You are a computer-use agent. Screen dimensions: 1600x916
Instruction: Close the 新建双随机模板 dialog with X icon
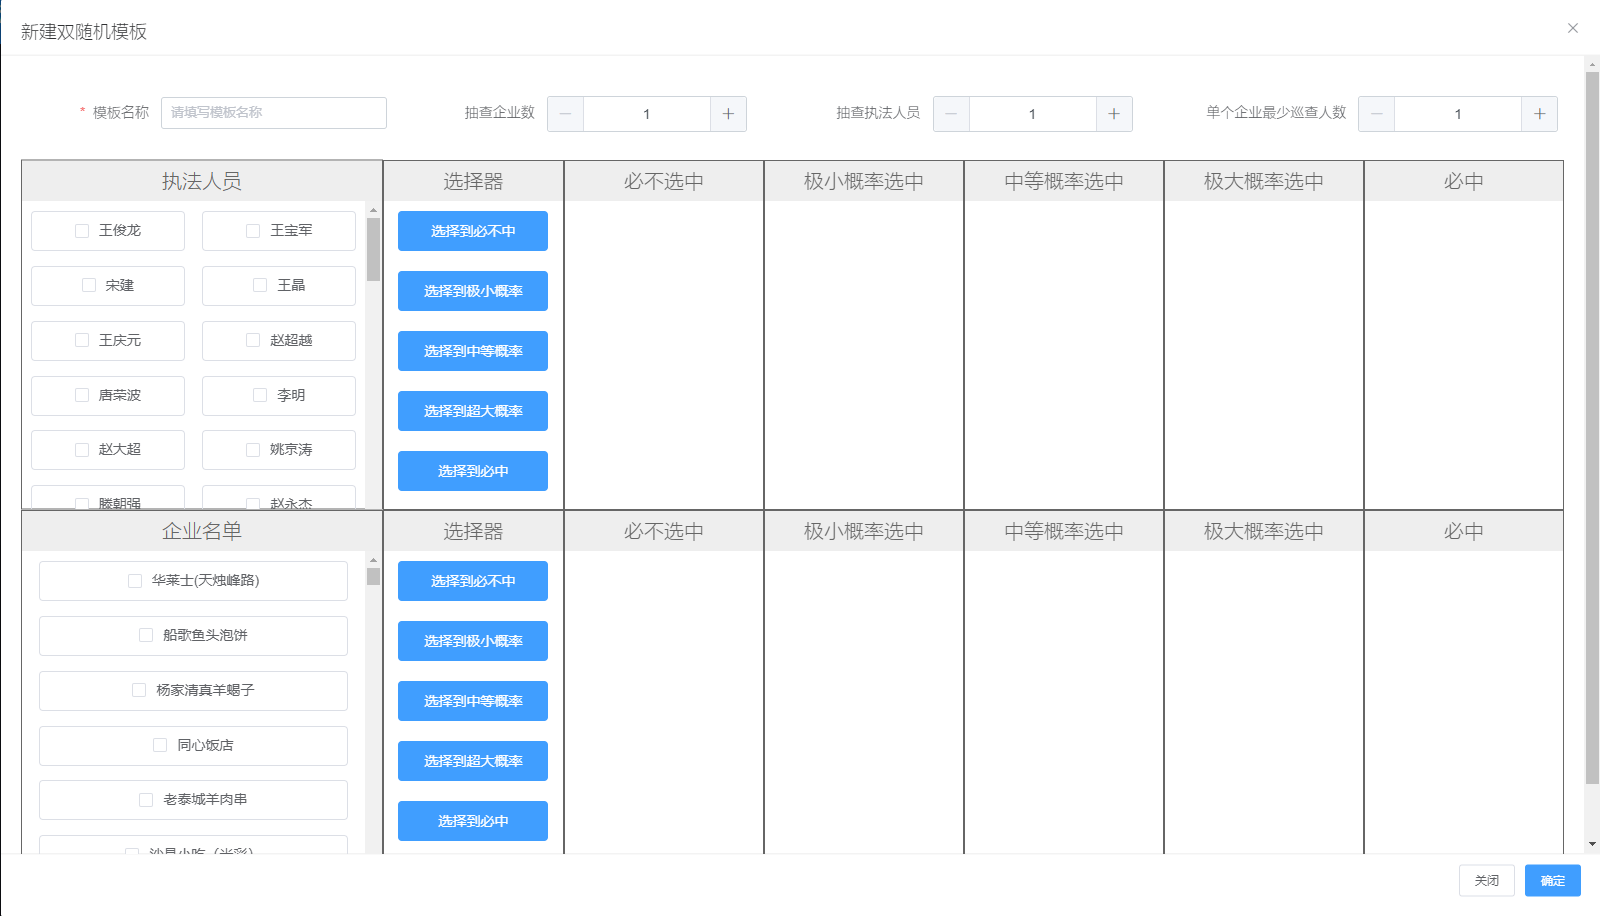point(1573,28)
